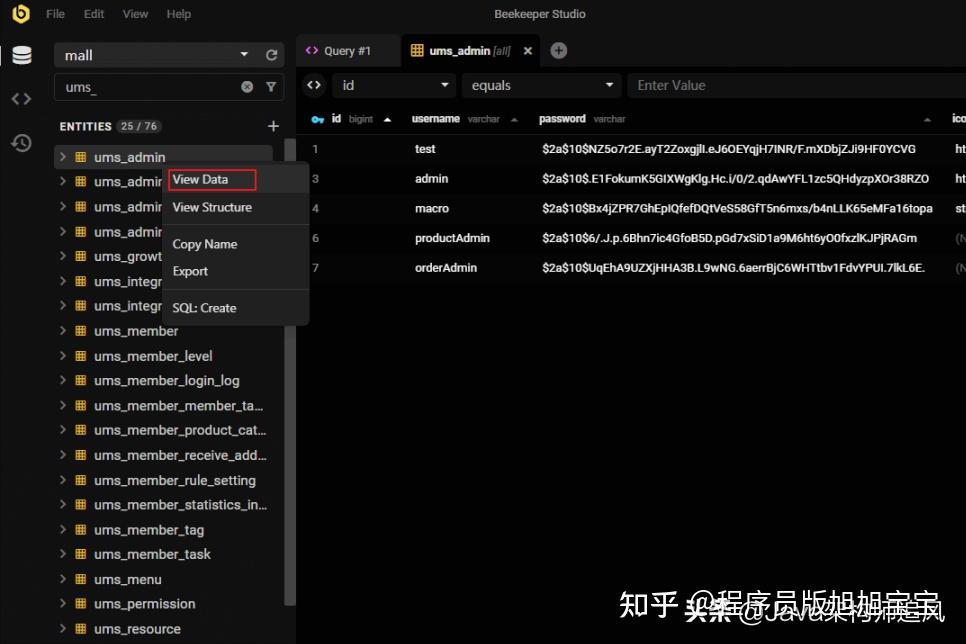
Task: Click the username cell 'test'
Action: click(425, 149)
